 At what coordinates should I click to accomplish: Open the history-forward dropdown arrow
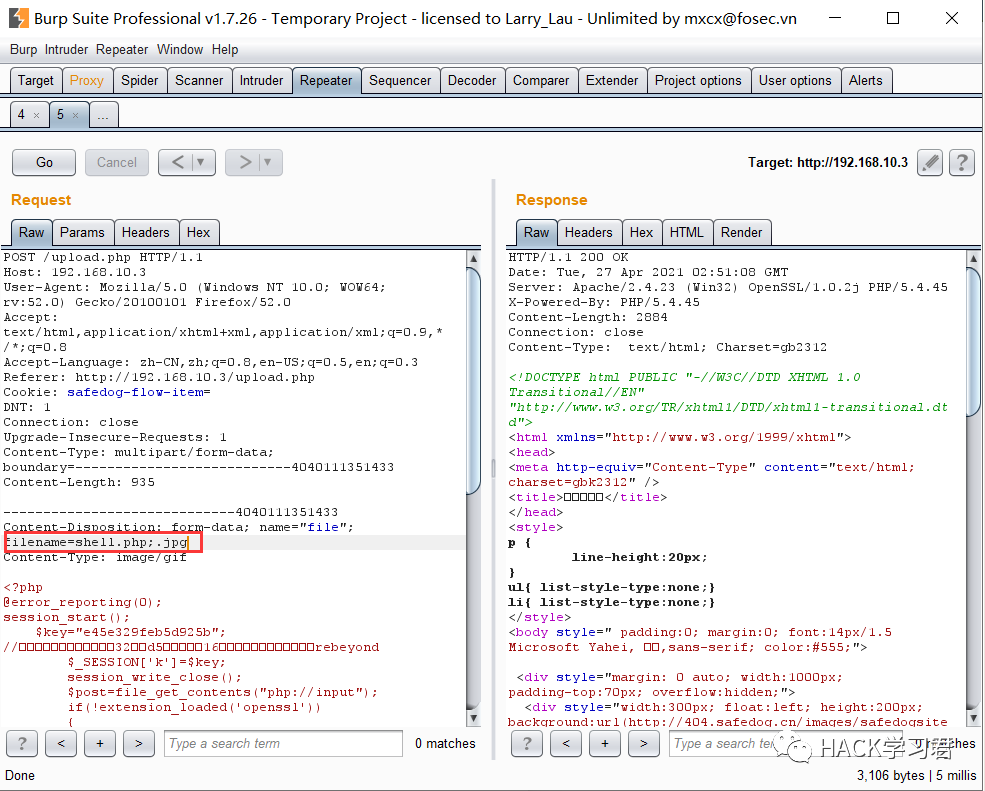[x=268, y=163]
